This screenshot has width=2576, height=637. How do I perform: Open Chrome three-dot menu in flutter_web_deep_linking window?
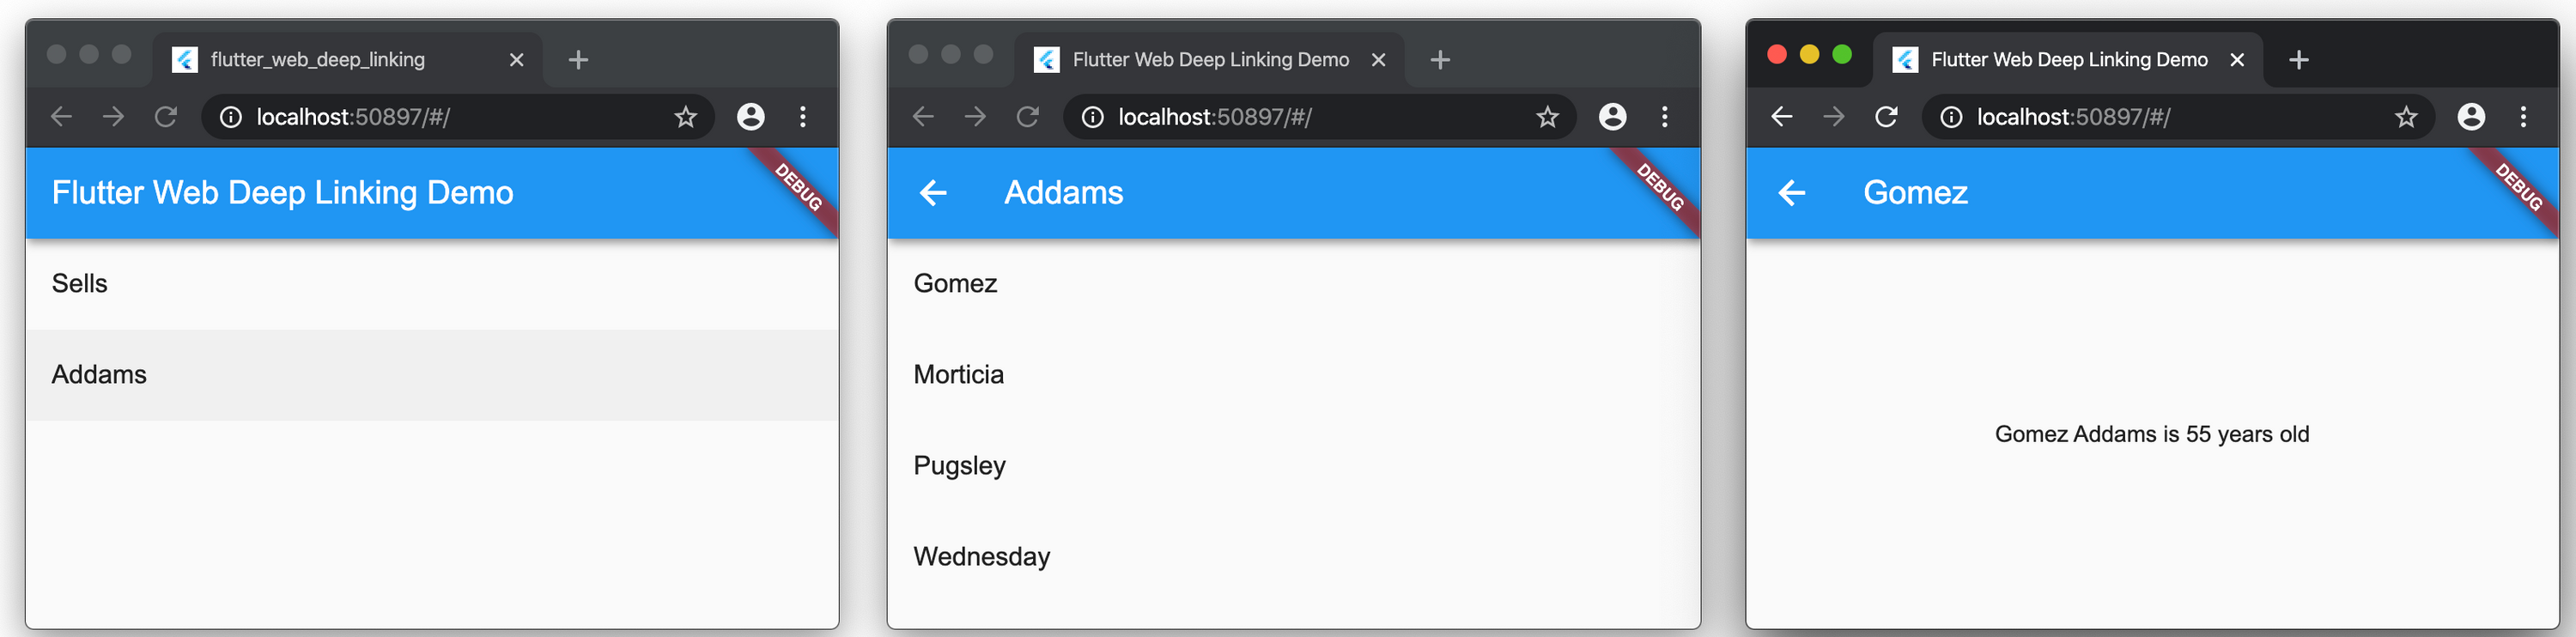(803, 117)
